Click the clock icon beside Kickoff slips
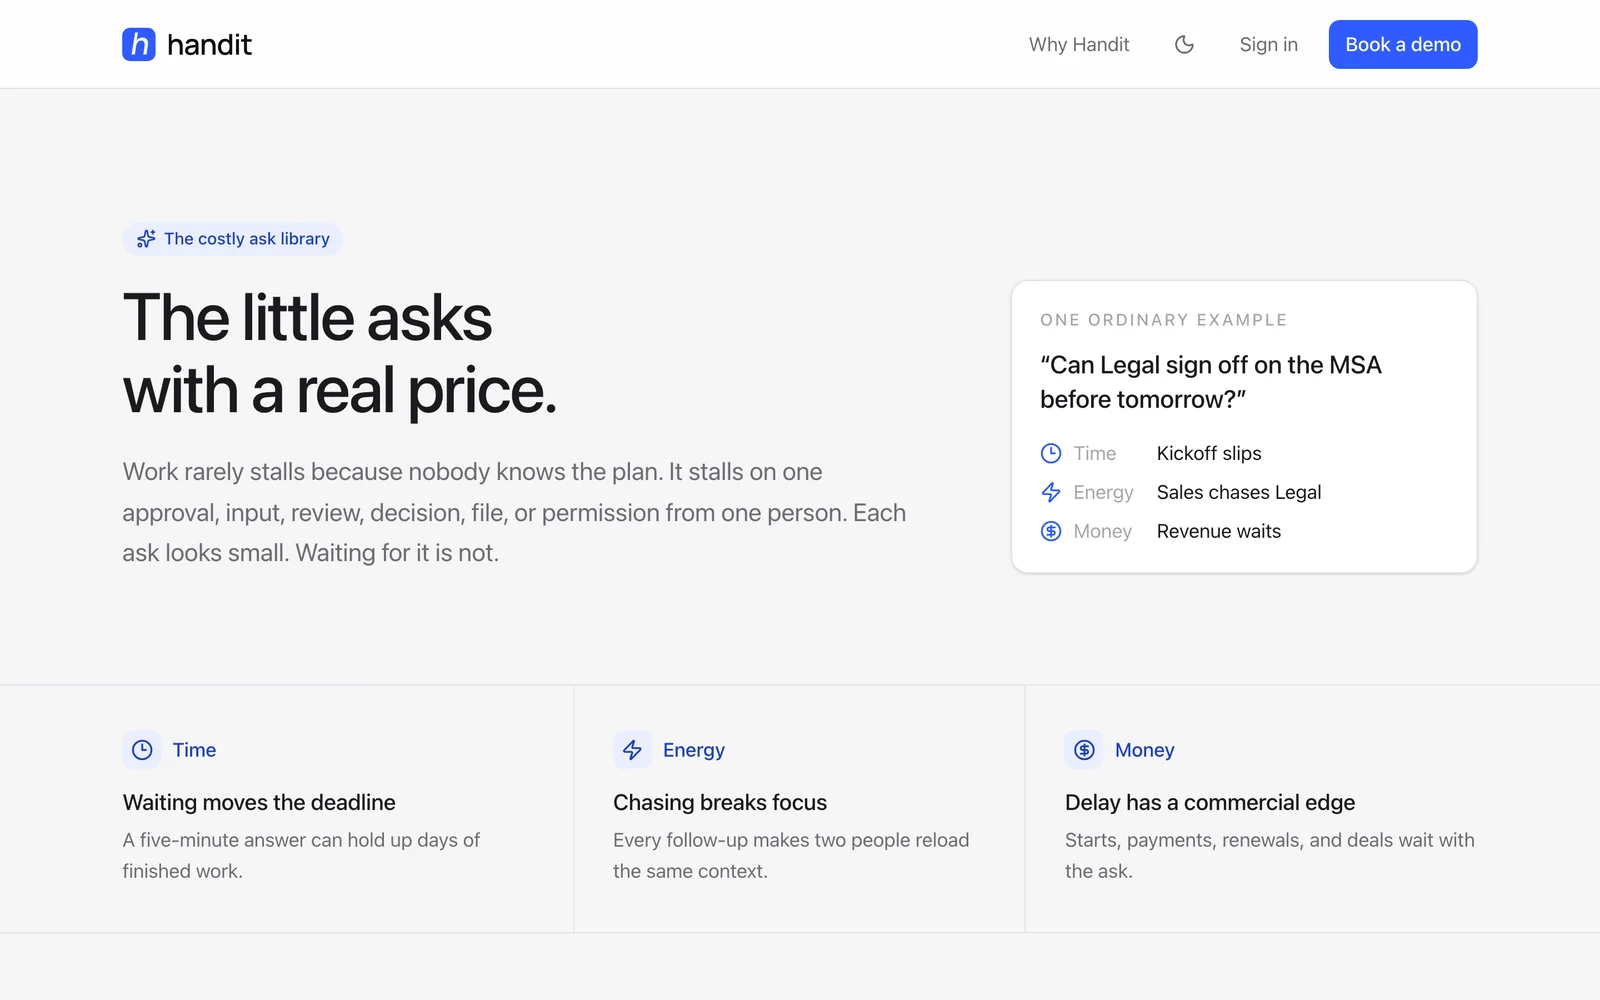 click(1051, 453)
